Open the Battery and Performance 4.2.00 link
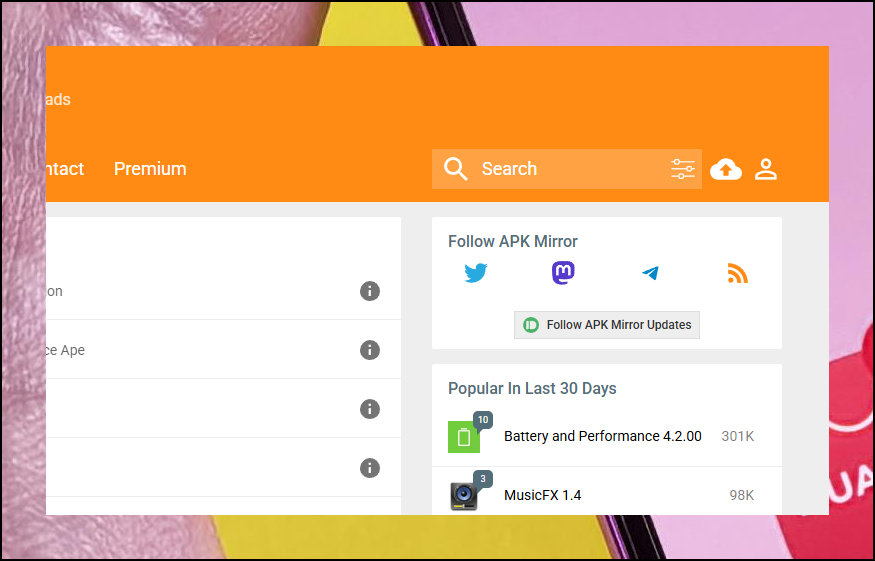Screen dimensions: 875x561 click(603, 436)
